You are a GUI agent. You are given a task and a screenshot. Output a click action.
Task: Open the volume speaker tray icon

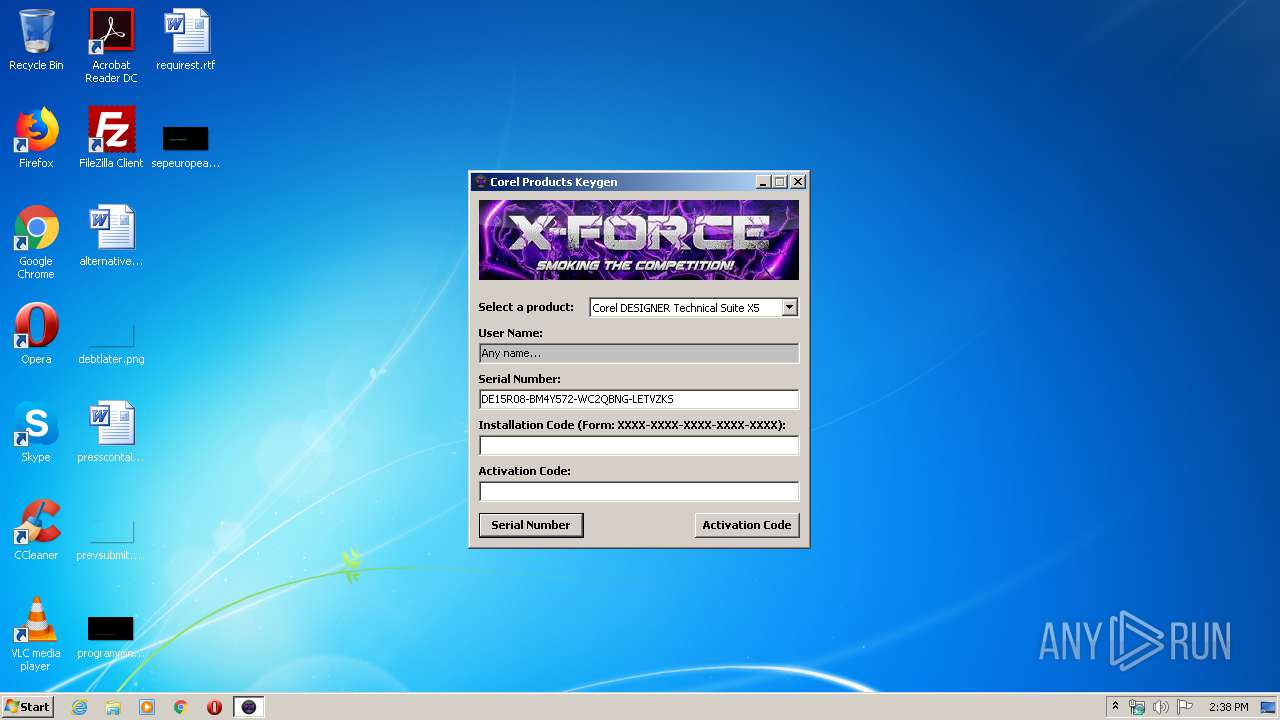[1161, 707]
